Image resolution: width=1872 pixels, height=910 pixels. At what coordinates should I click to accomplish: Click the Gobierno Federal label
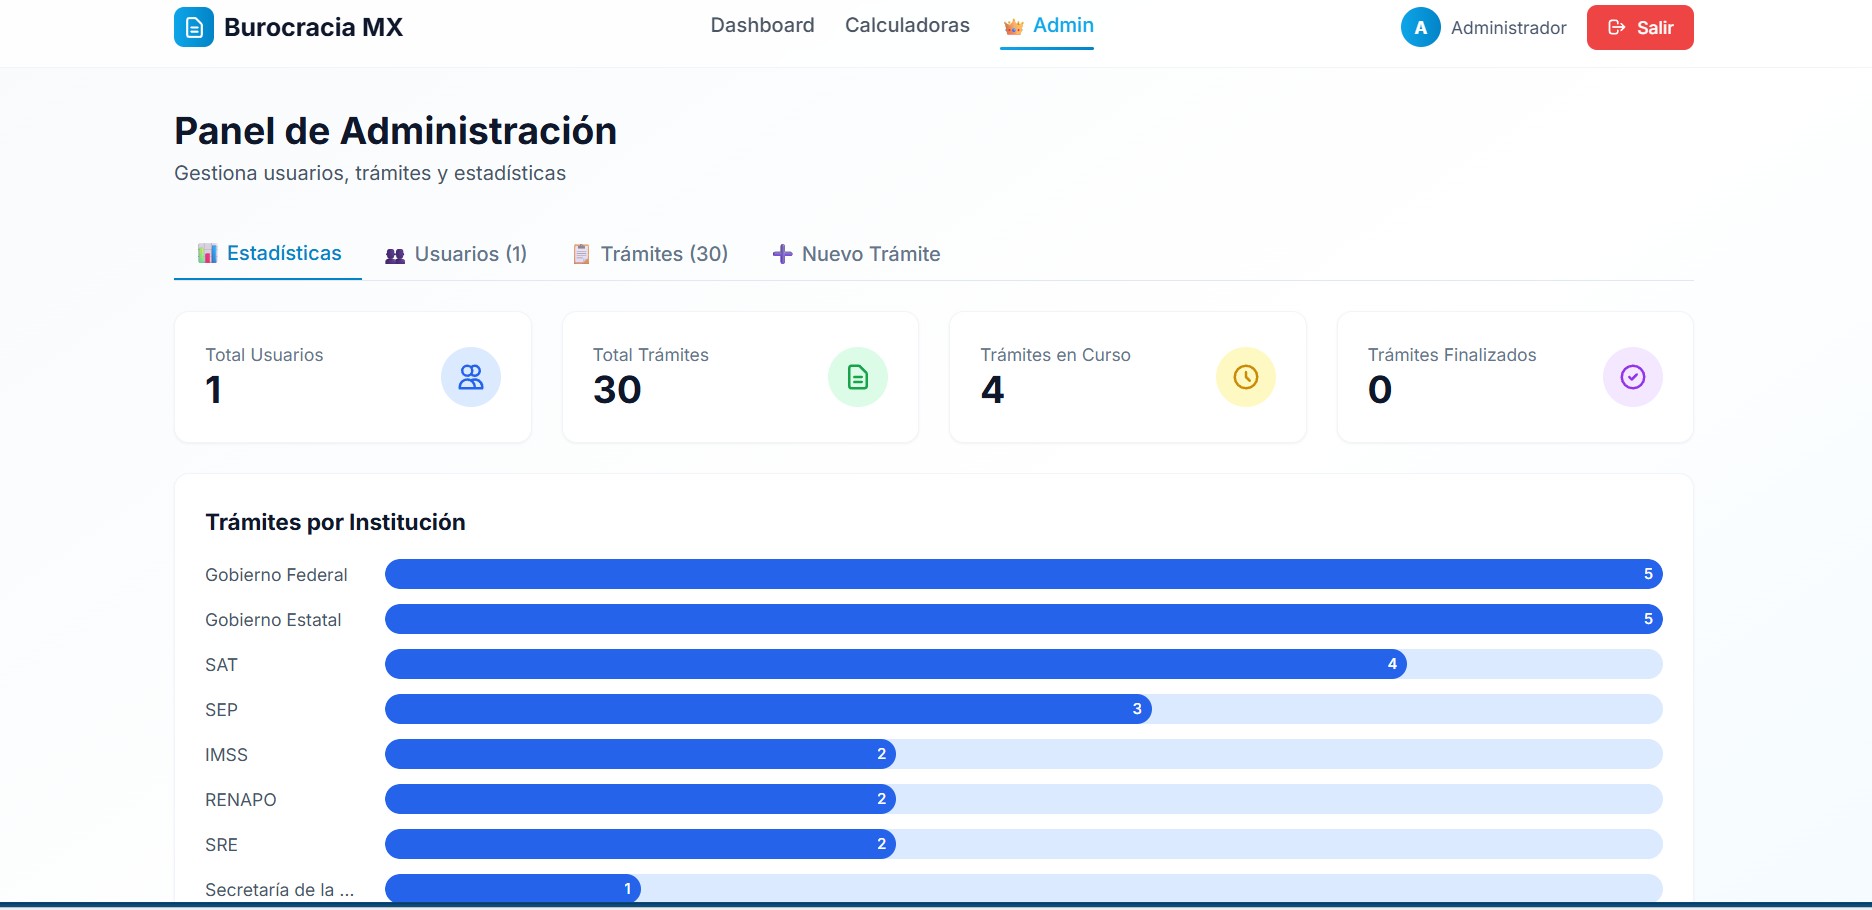coord(276,575)
